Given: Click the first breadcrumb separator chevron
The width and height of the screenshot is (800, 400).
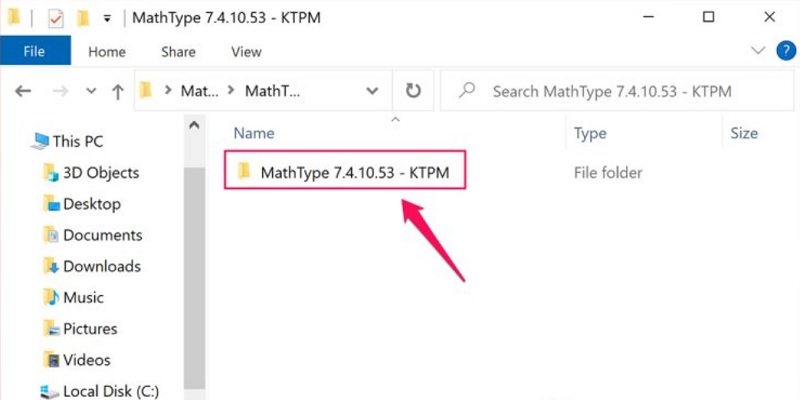Looking at the screenshot, I should [167, 91].
